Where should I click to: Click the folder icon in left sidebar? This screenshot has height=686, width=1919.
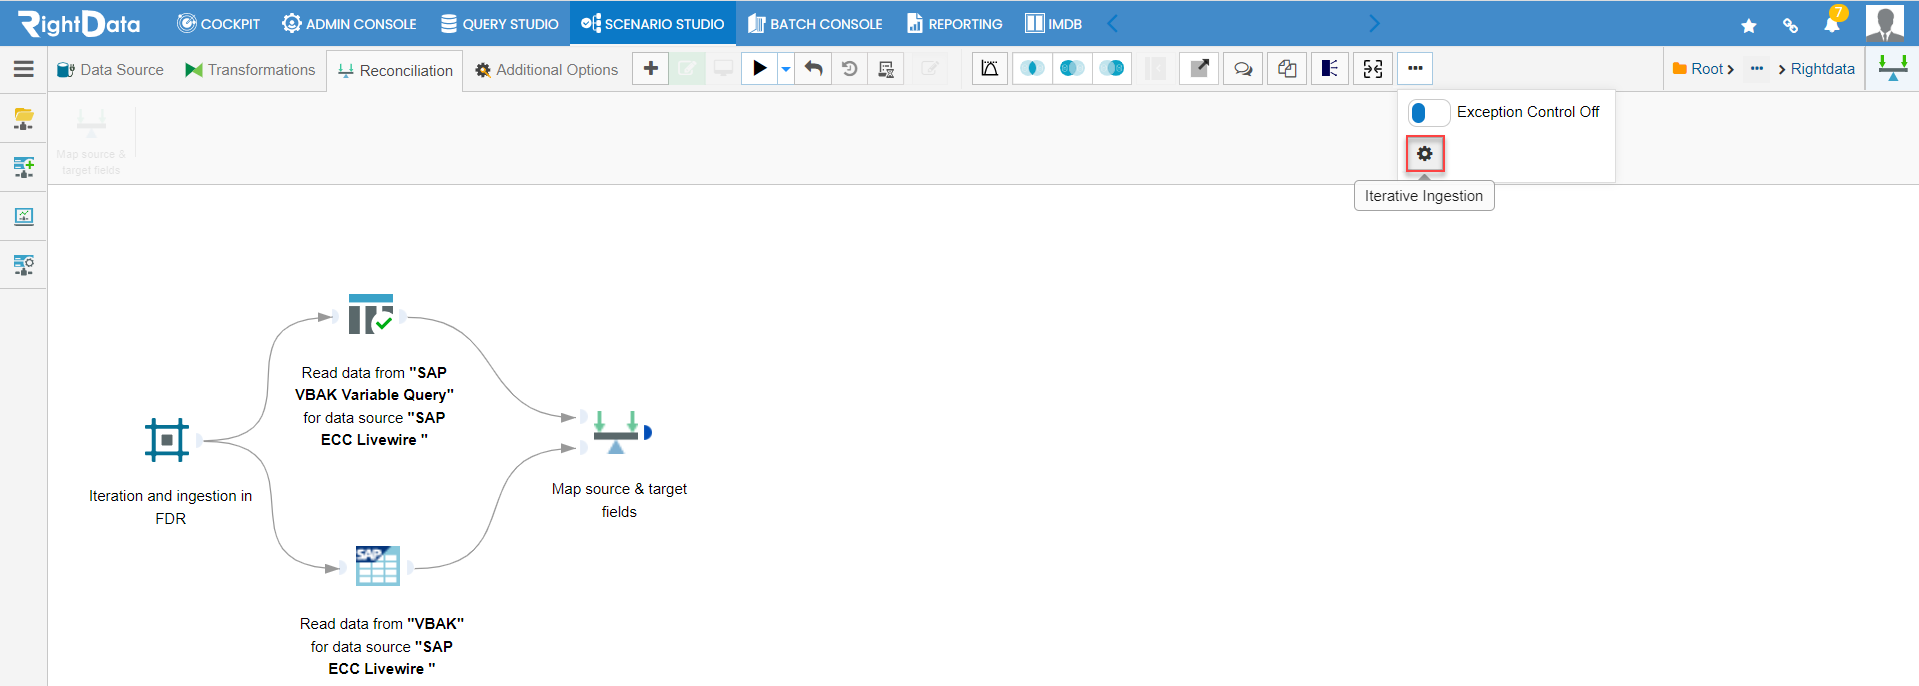[24, 119]
